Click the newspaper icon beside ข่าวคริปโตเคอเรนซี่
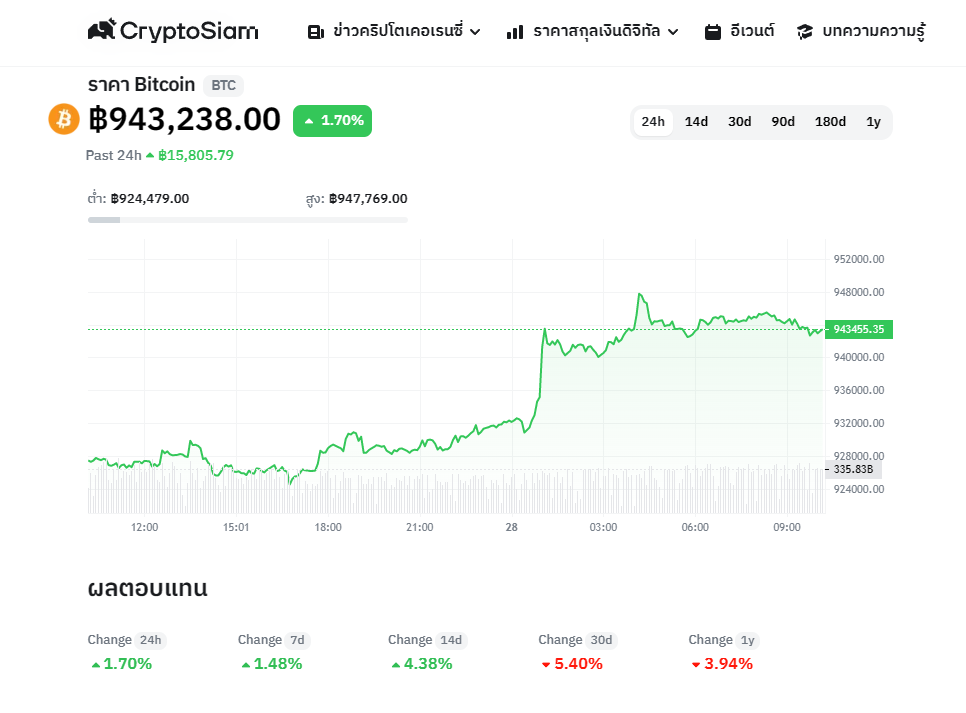Screen dimensions: 966x713 point(316,32)
